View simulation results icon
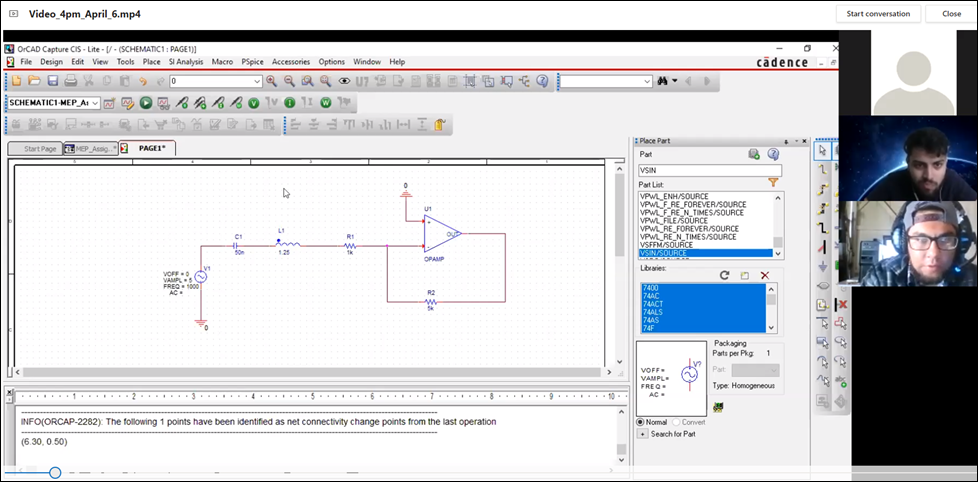 pos(163,103)
